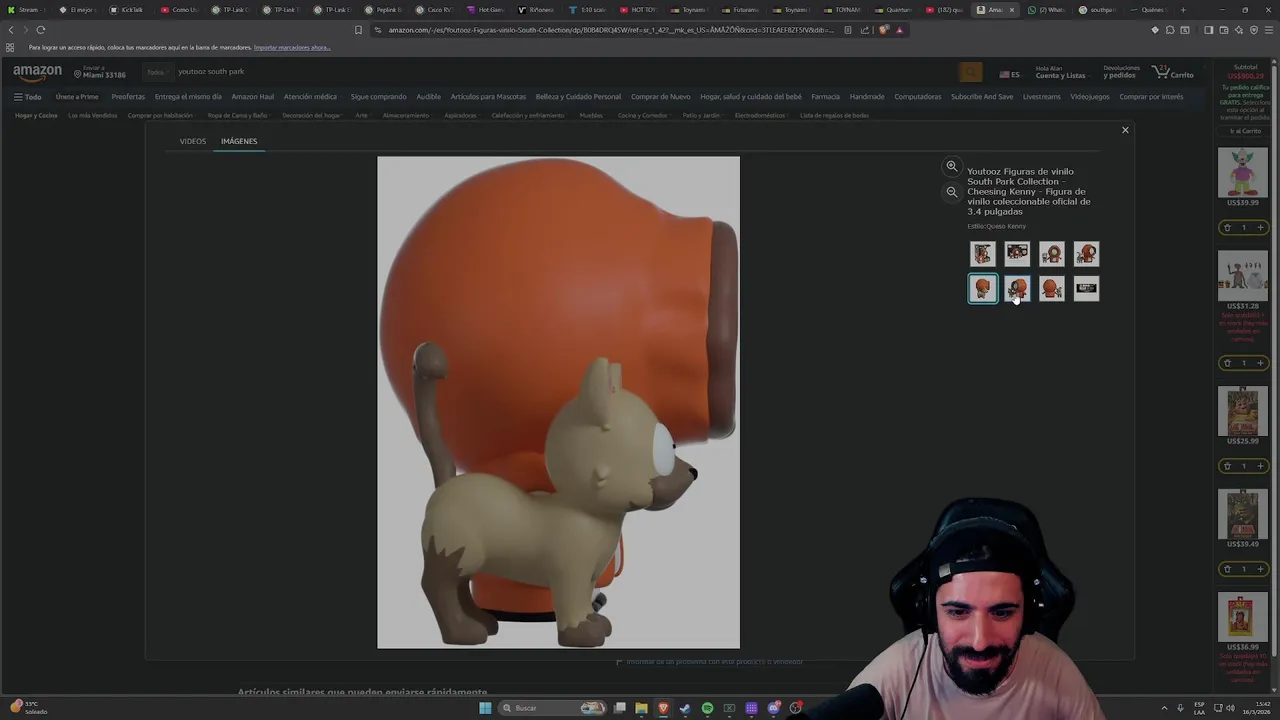This screenshot has width=1280, height=720.
Task: Click Importar marcadores ahora link
Action: (291, 47)
